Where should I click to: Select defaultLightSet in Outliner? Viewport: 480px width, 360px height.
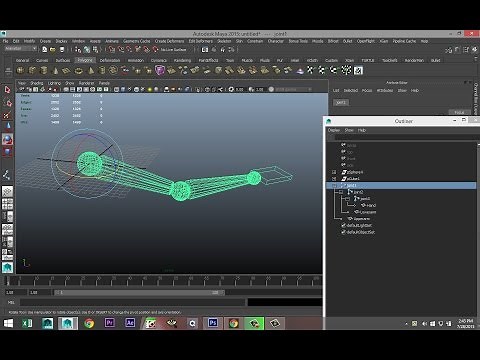(x=359, y=225)
